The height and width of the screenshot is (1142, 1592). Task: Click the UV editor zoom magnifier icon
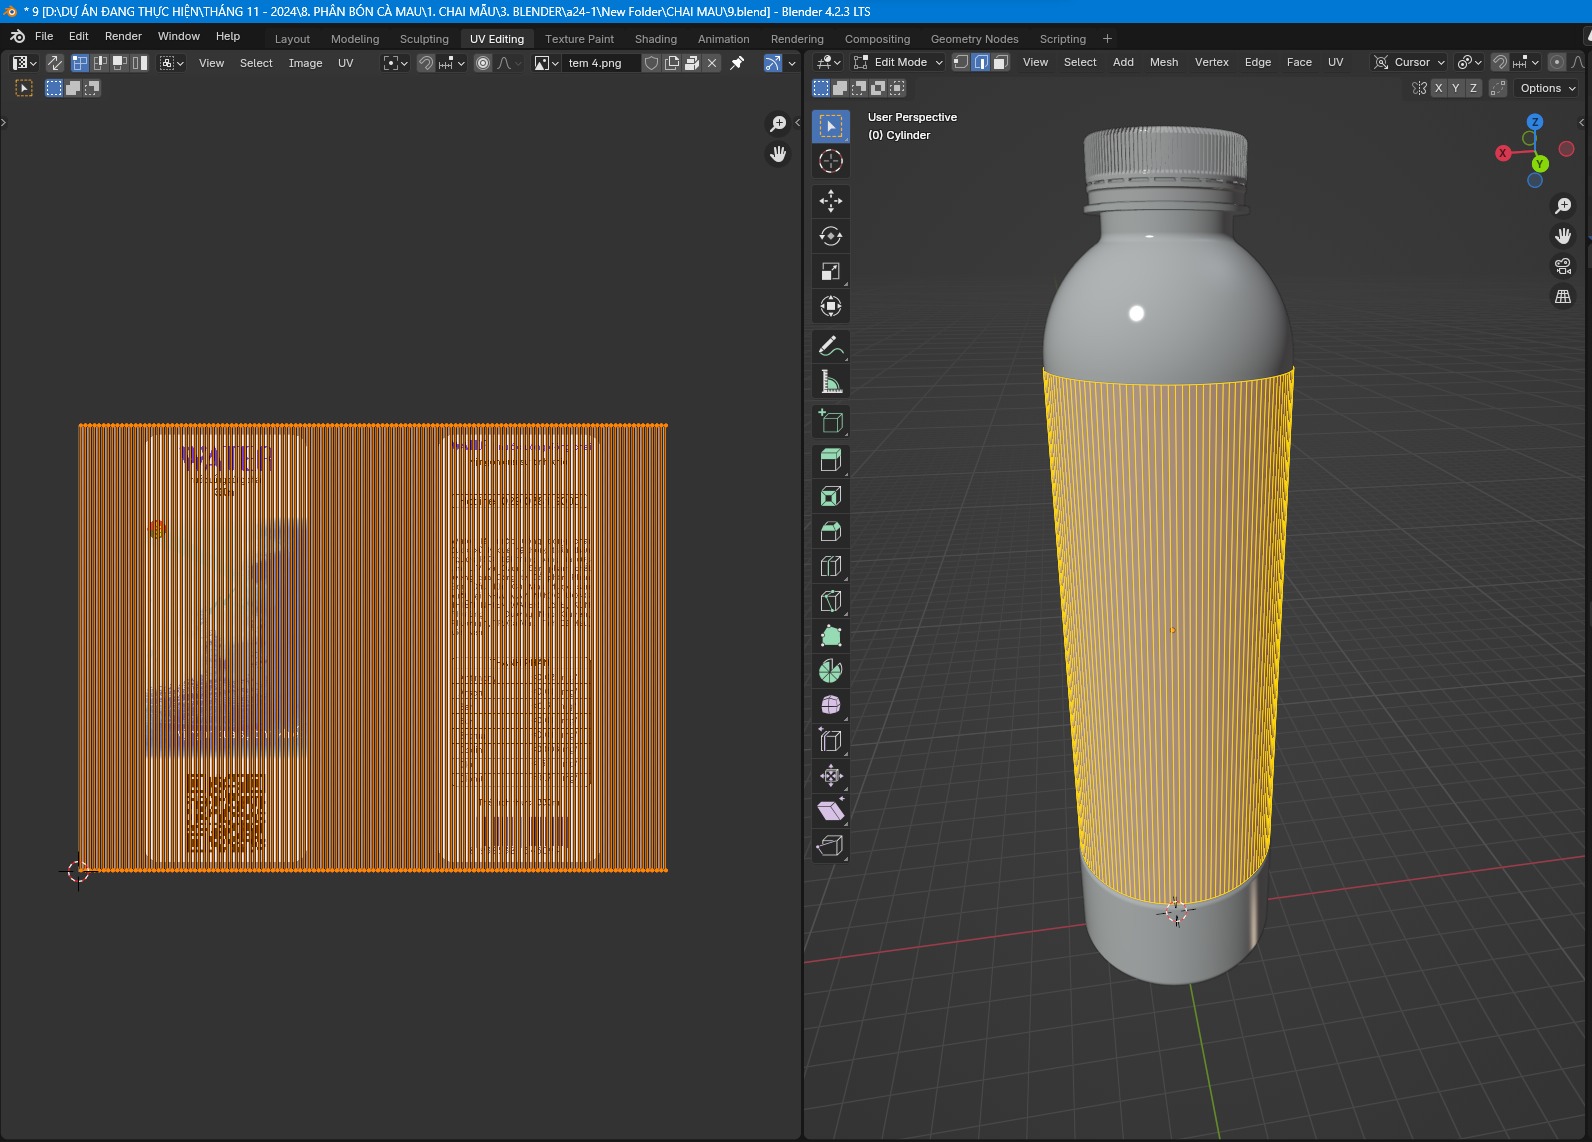point(778,124)
